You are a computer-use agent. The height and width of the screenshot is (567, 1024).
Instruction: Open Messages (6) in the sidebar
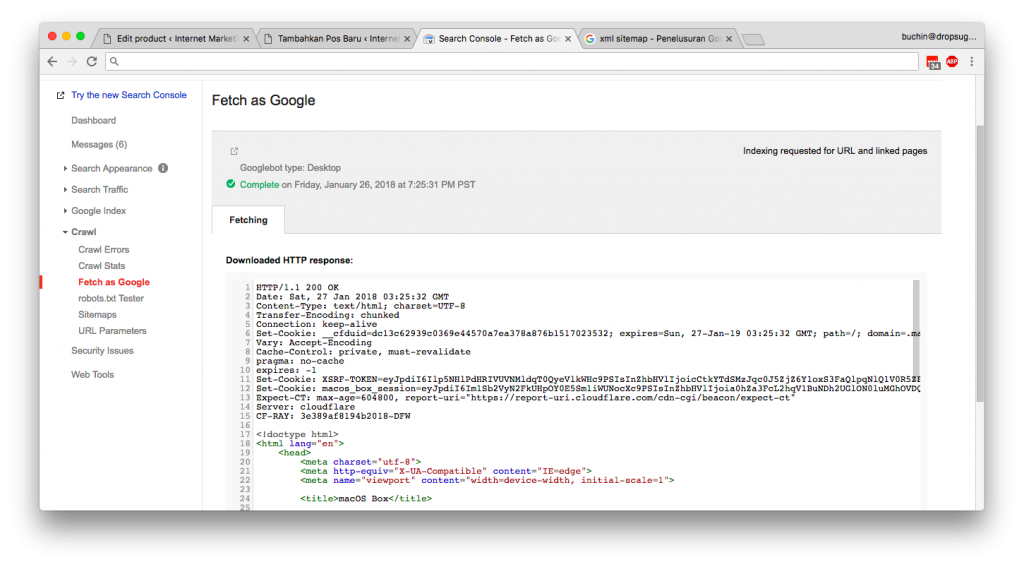tap(99, 144)
